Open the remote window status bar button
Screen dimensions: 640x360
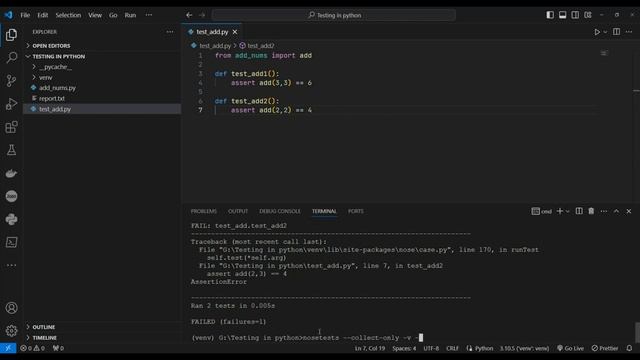point(8,348)
